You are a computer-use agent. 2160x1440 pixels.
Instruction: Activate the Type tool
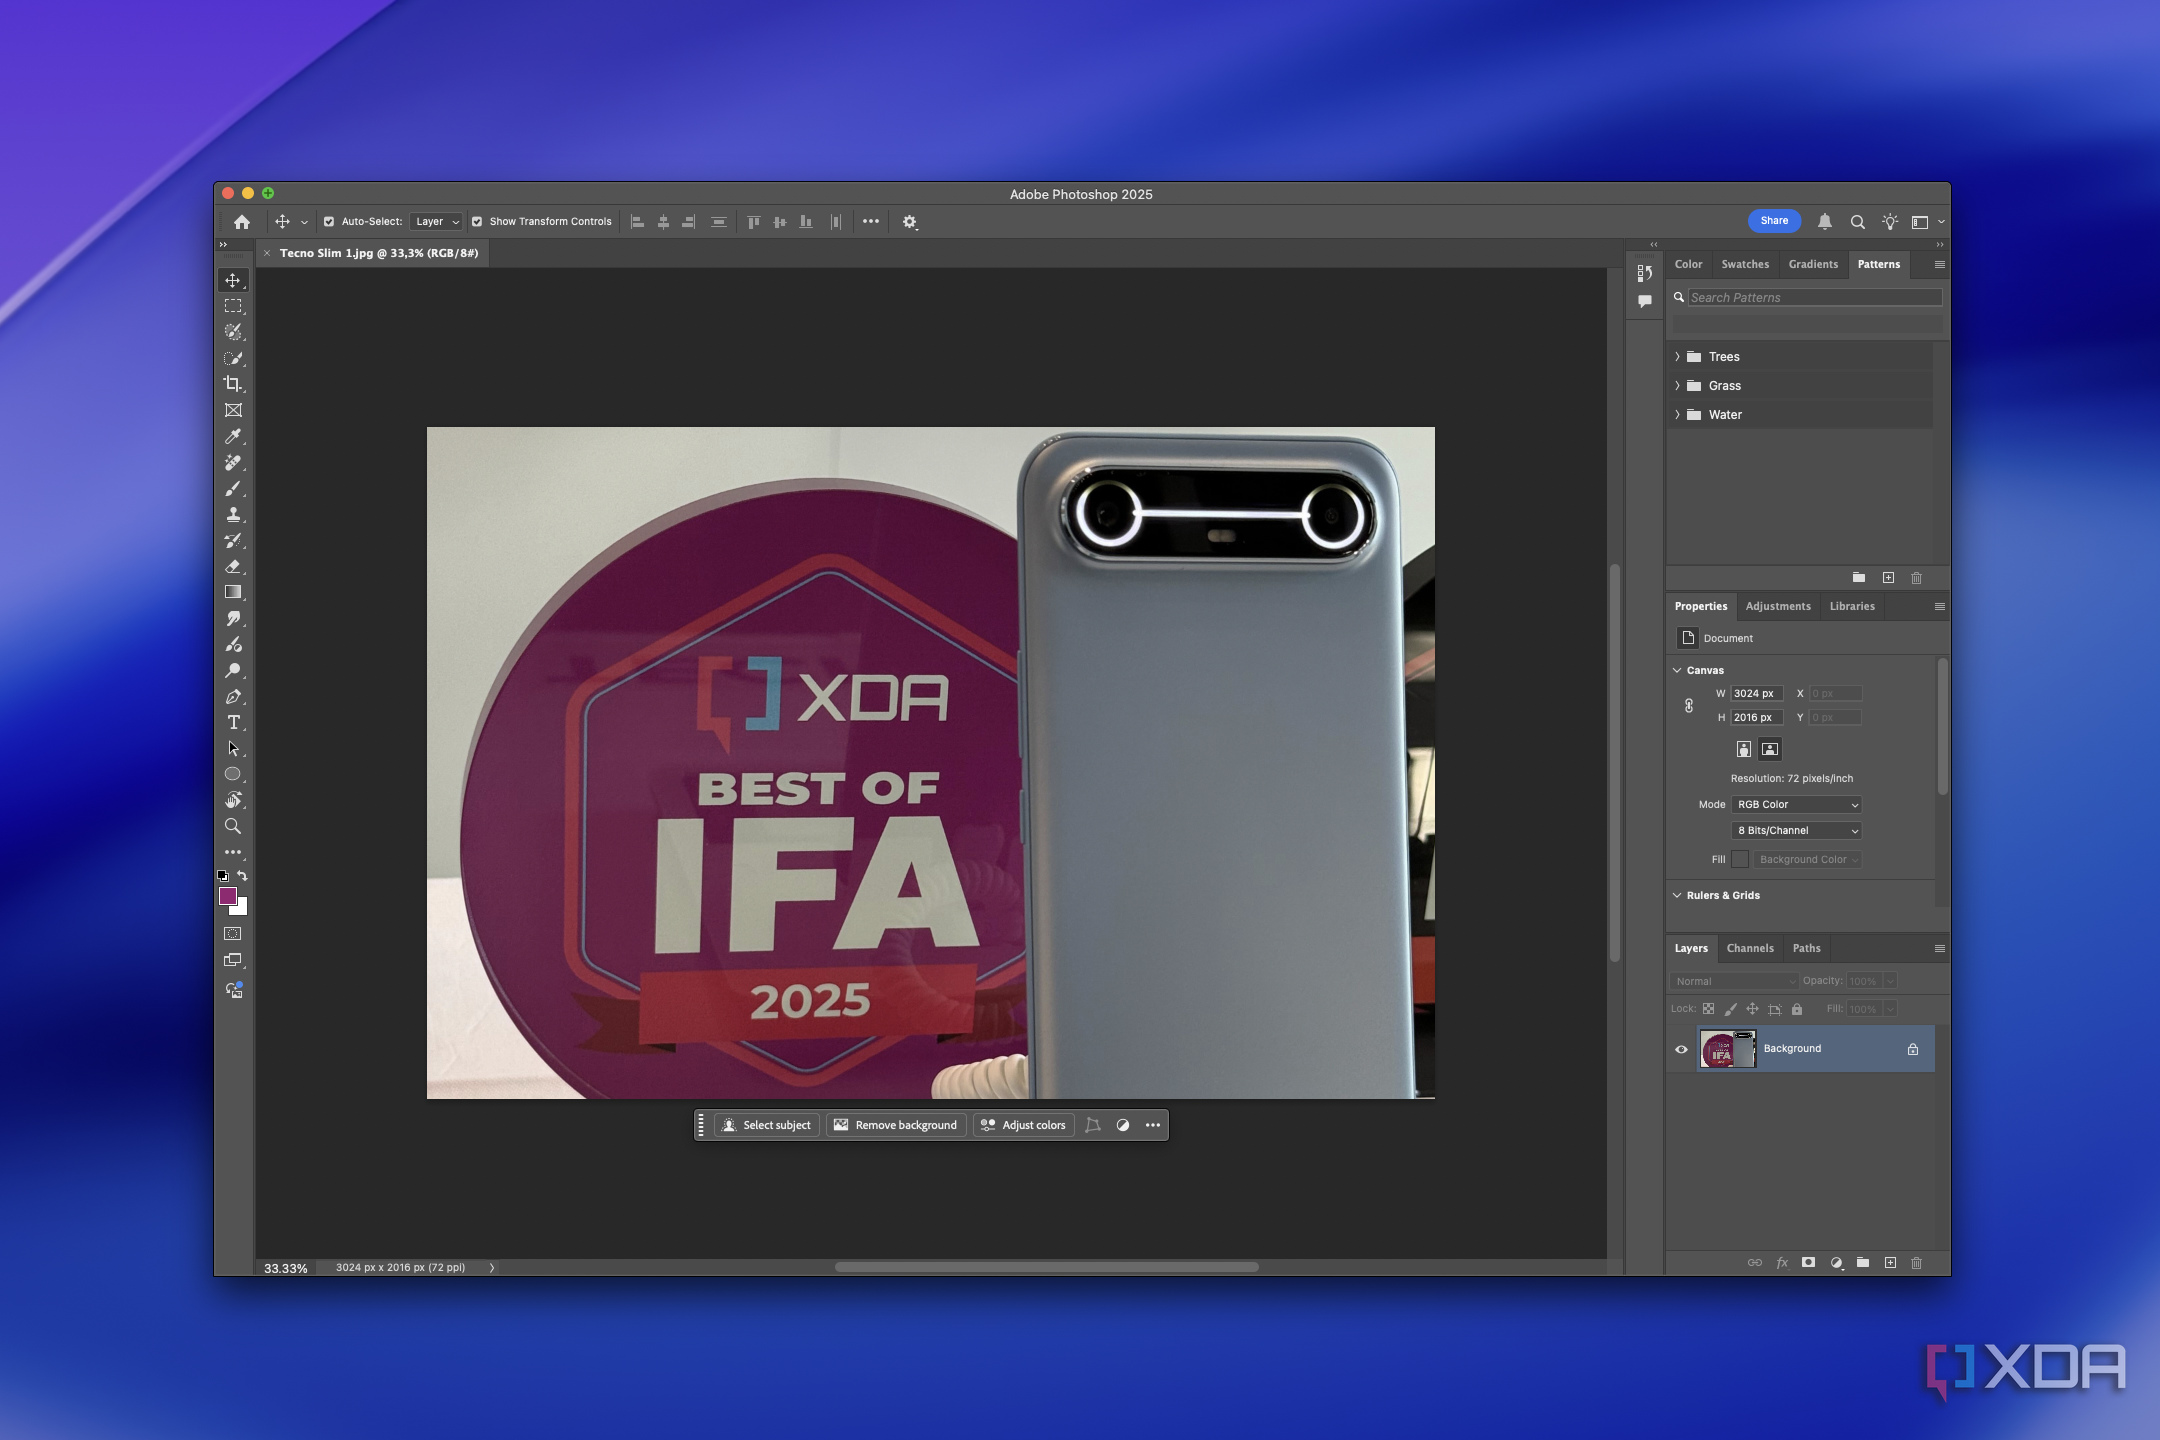233,723
